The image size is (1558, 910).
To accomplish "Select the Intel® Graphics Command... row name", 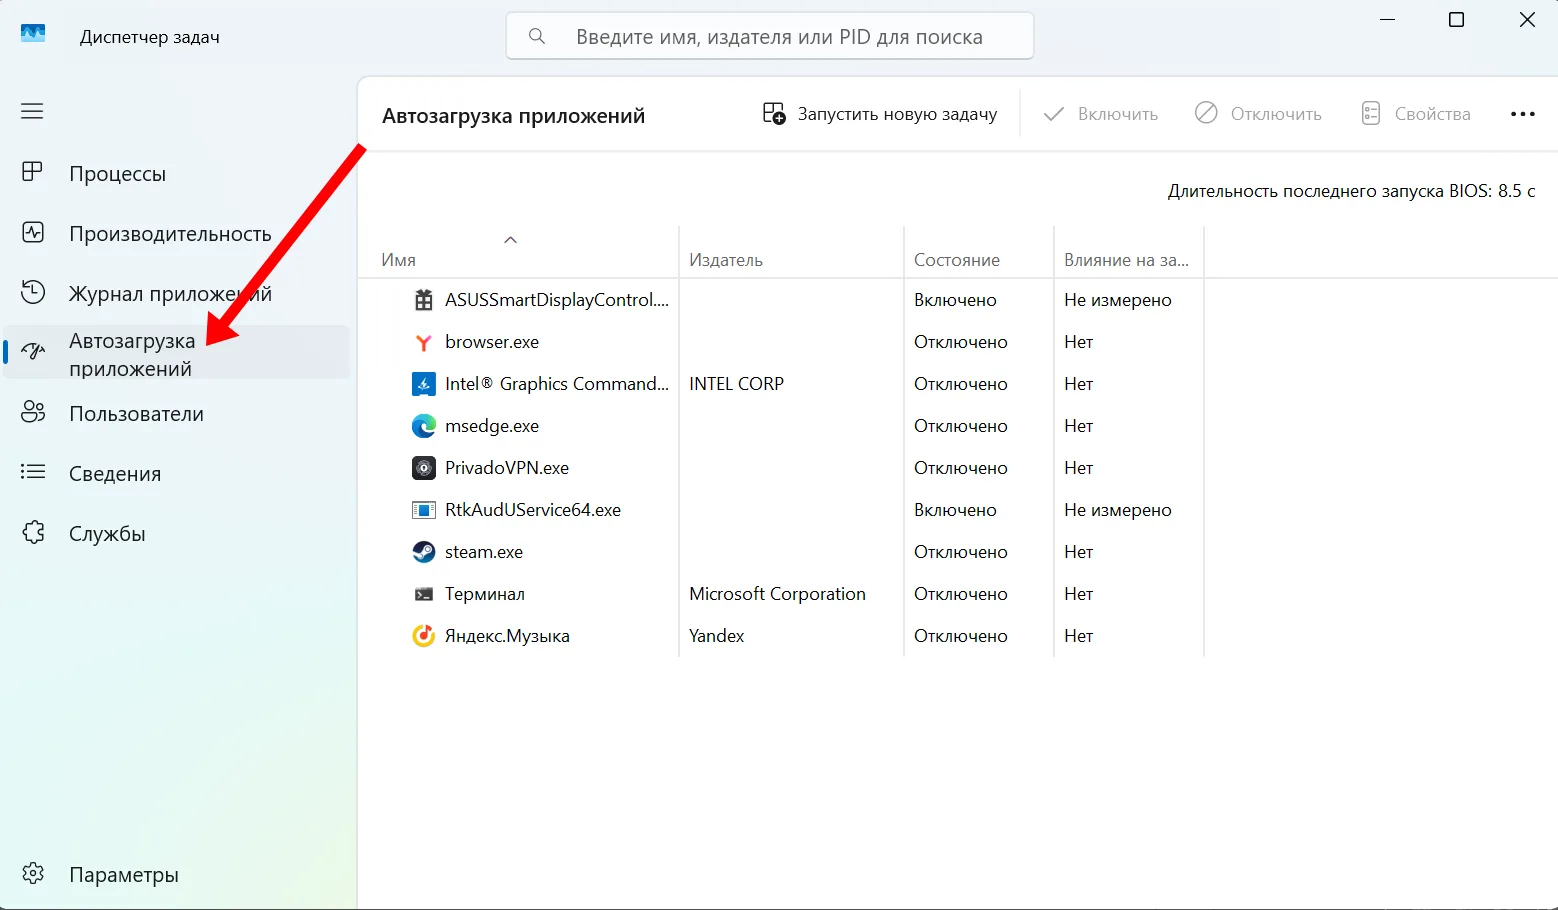I will click(557, 384).
